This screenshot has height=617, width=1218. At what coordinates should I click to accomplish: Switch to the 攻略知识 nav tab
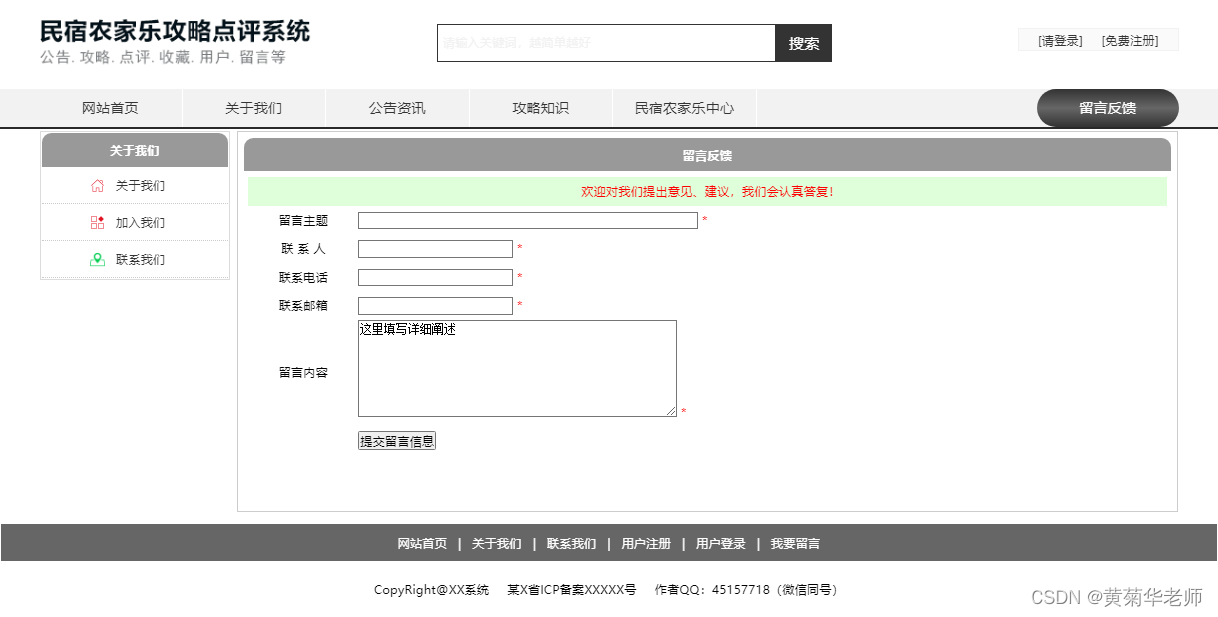tap(540, 108)
